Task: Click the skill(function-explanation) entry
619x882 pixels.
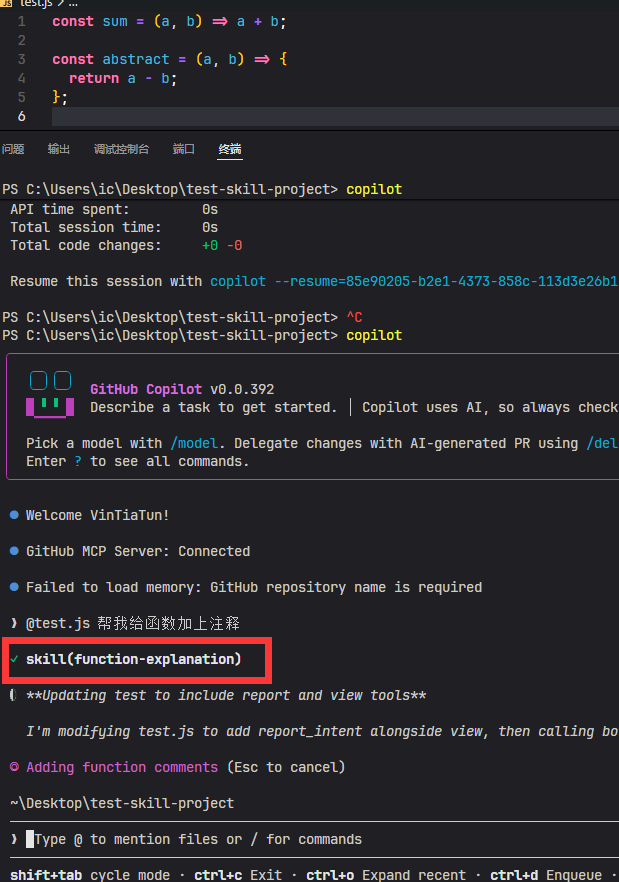Action: [x=133, y=659]
